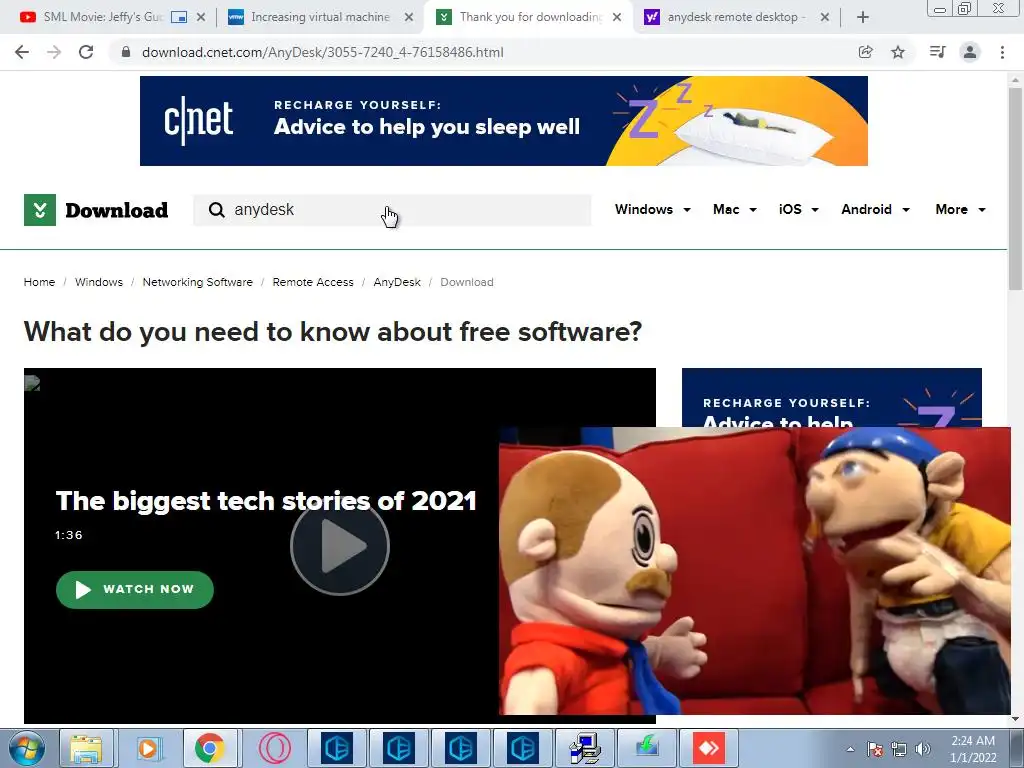The width and height of the screenshot is (1024, 768).
Task: Expand the iOS dropdown menu
Action: [798, 210]
